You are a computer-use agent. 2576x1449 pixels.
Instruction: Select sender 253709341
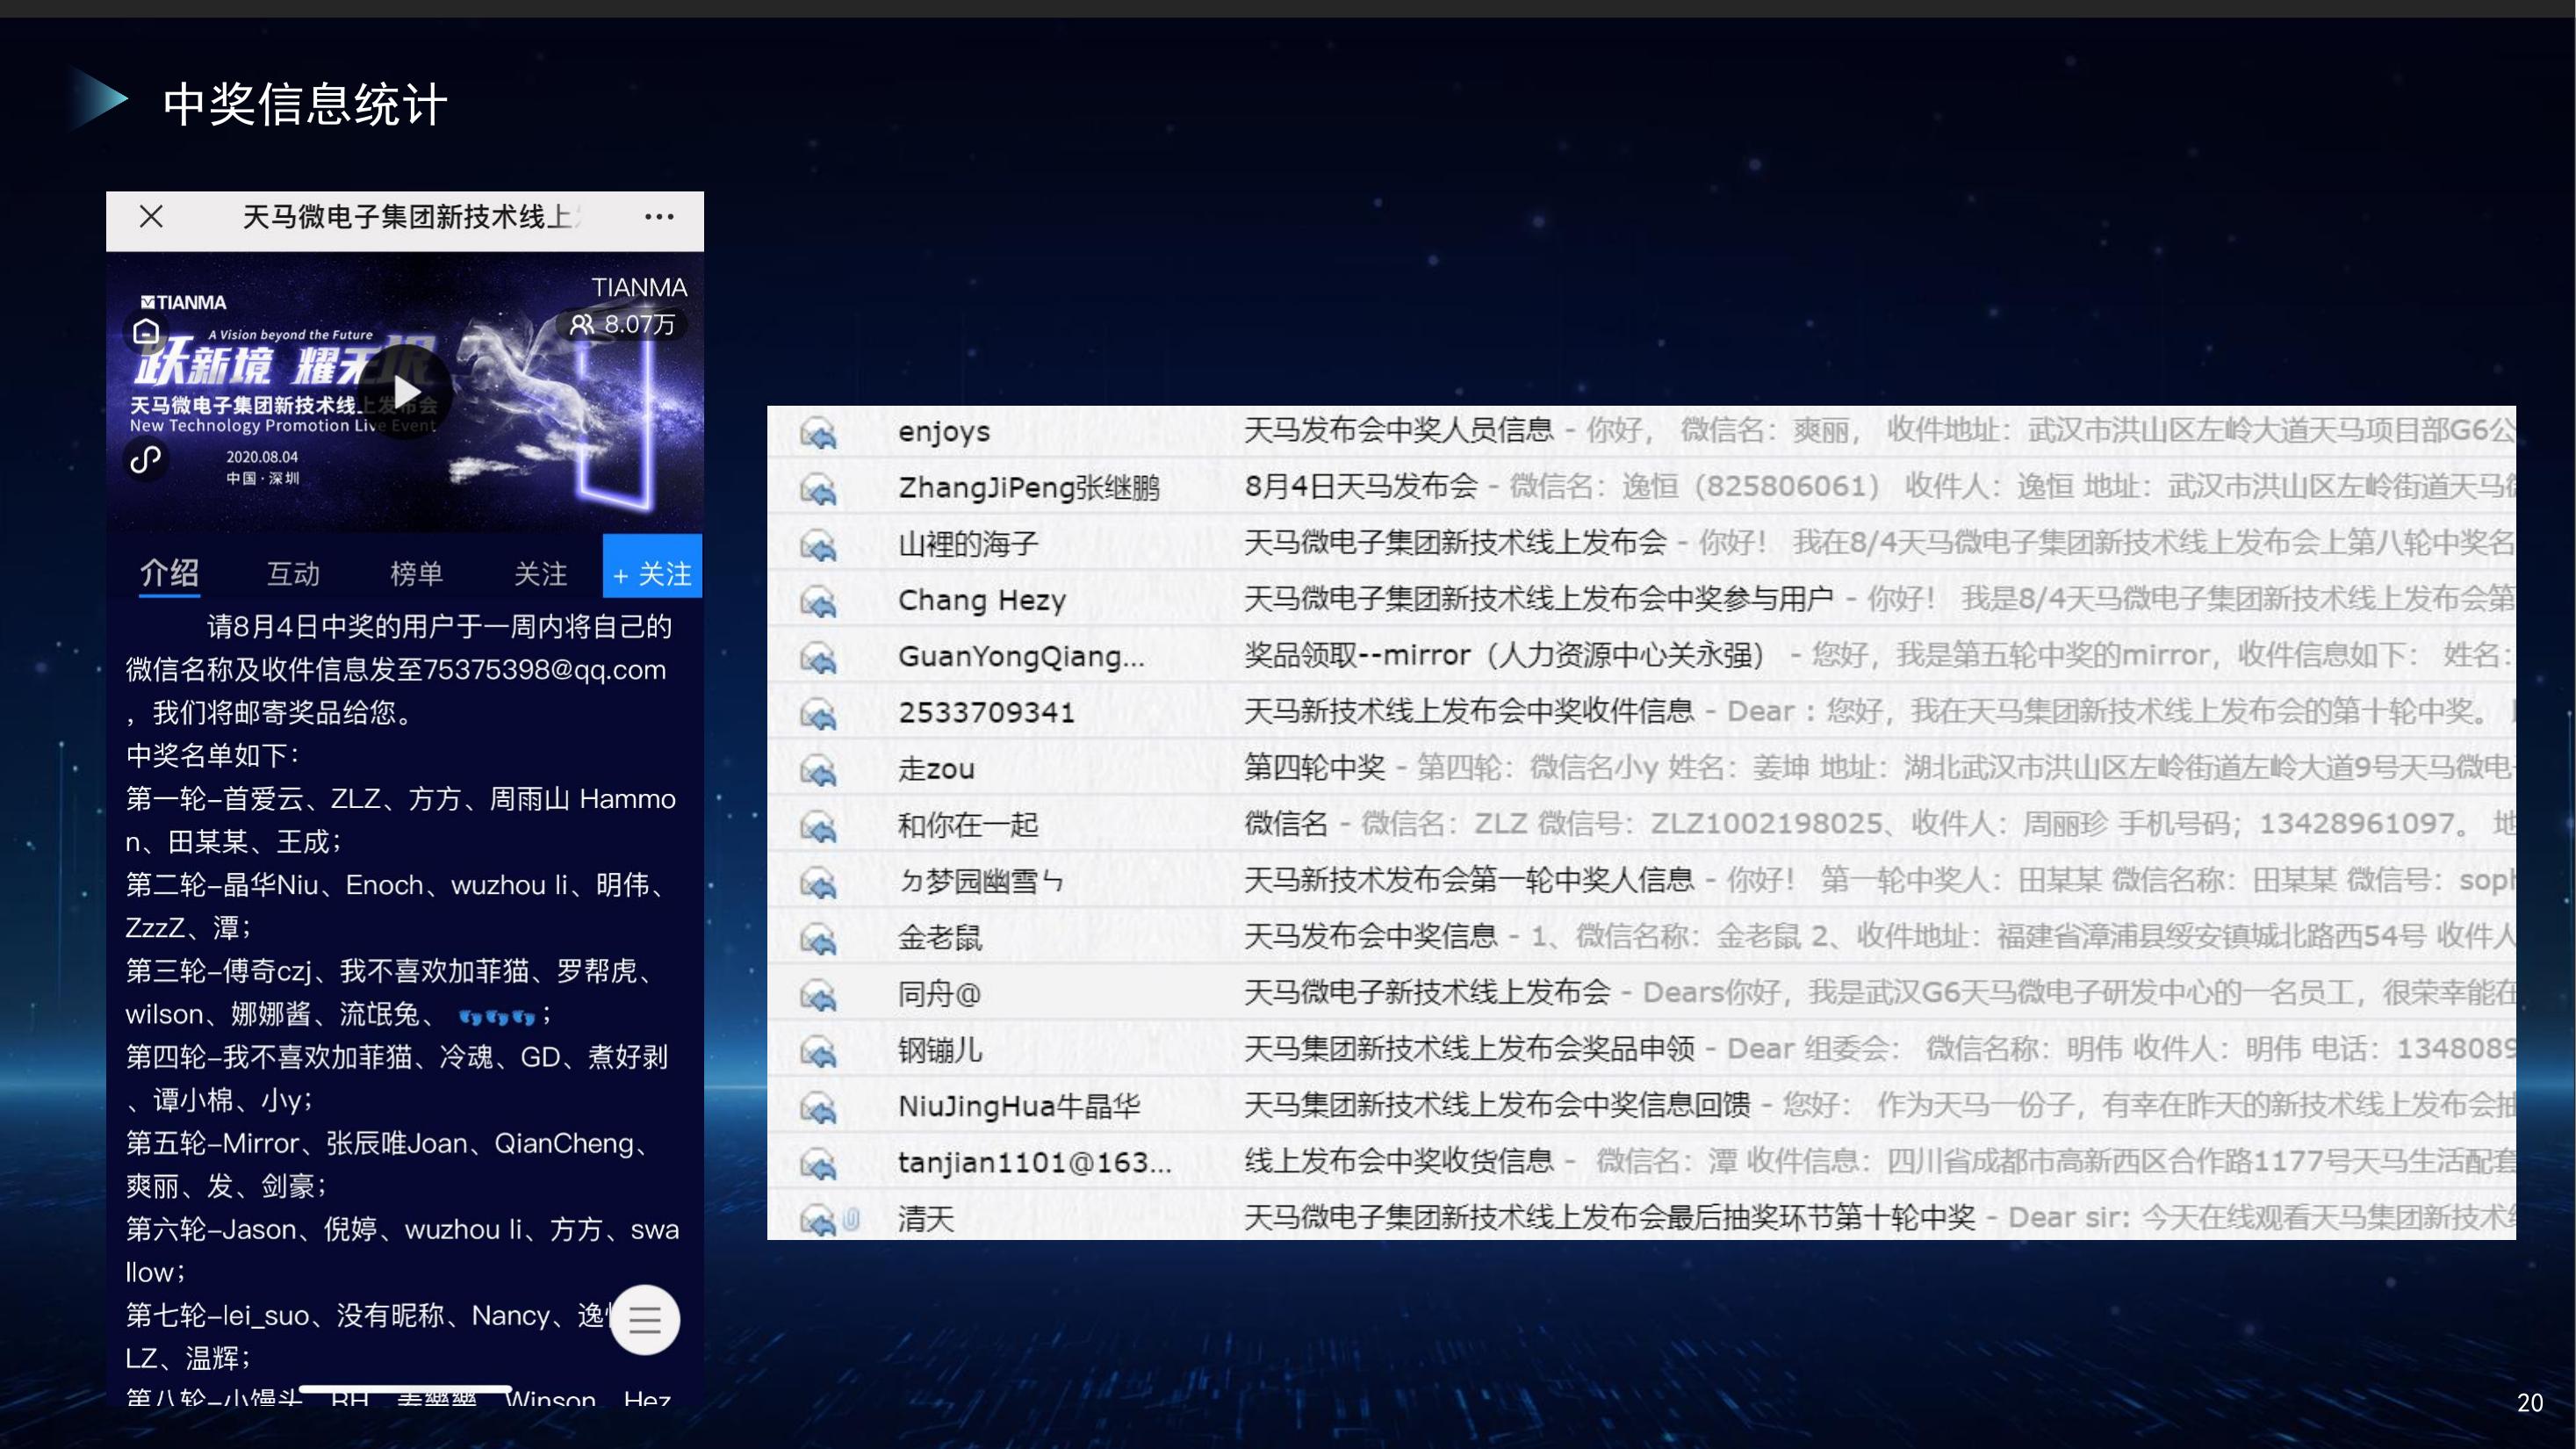(x=986, y=712)
